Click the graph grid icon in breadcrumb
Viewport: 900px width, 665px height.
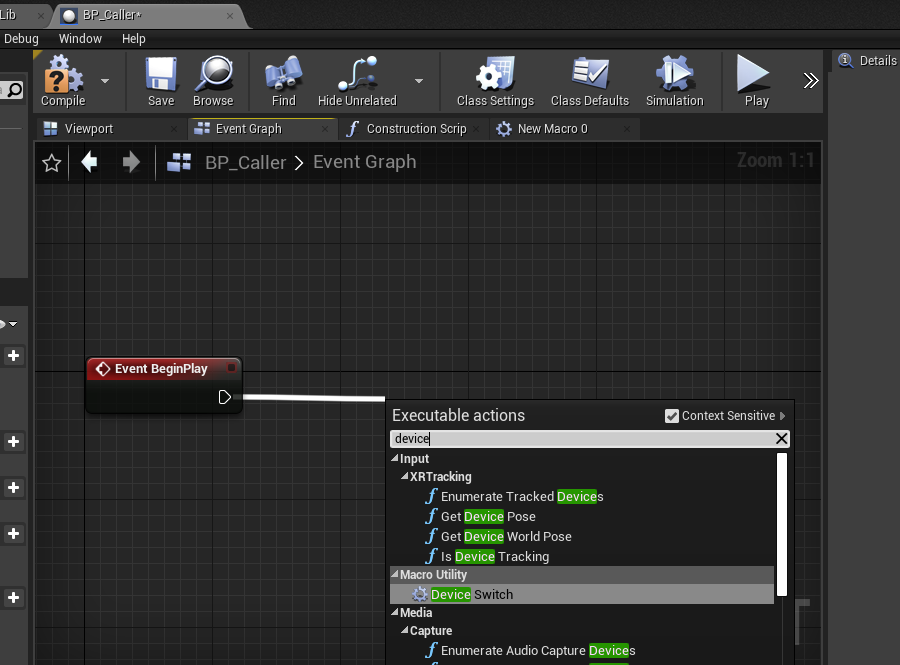click(x=179, y=162)
